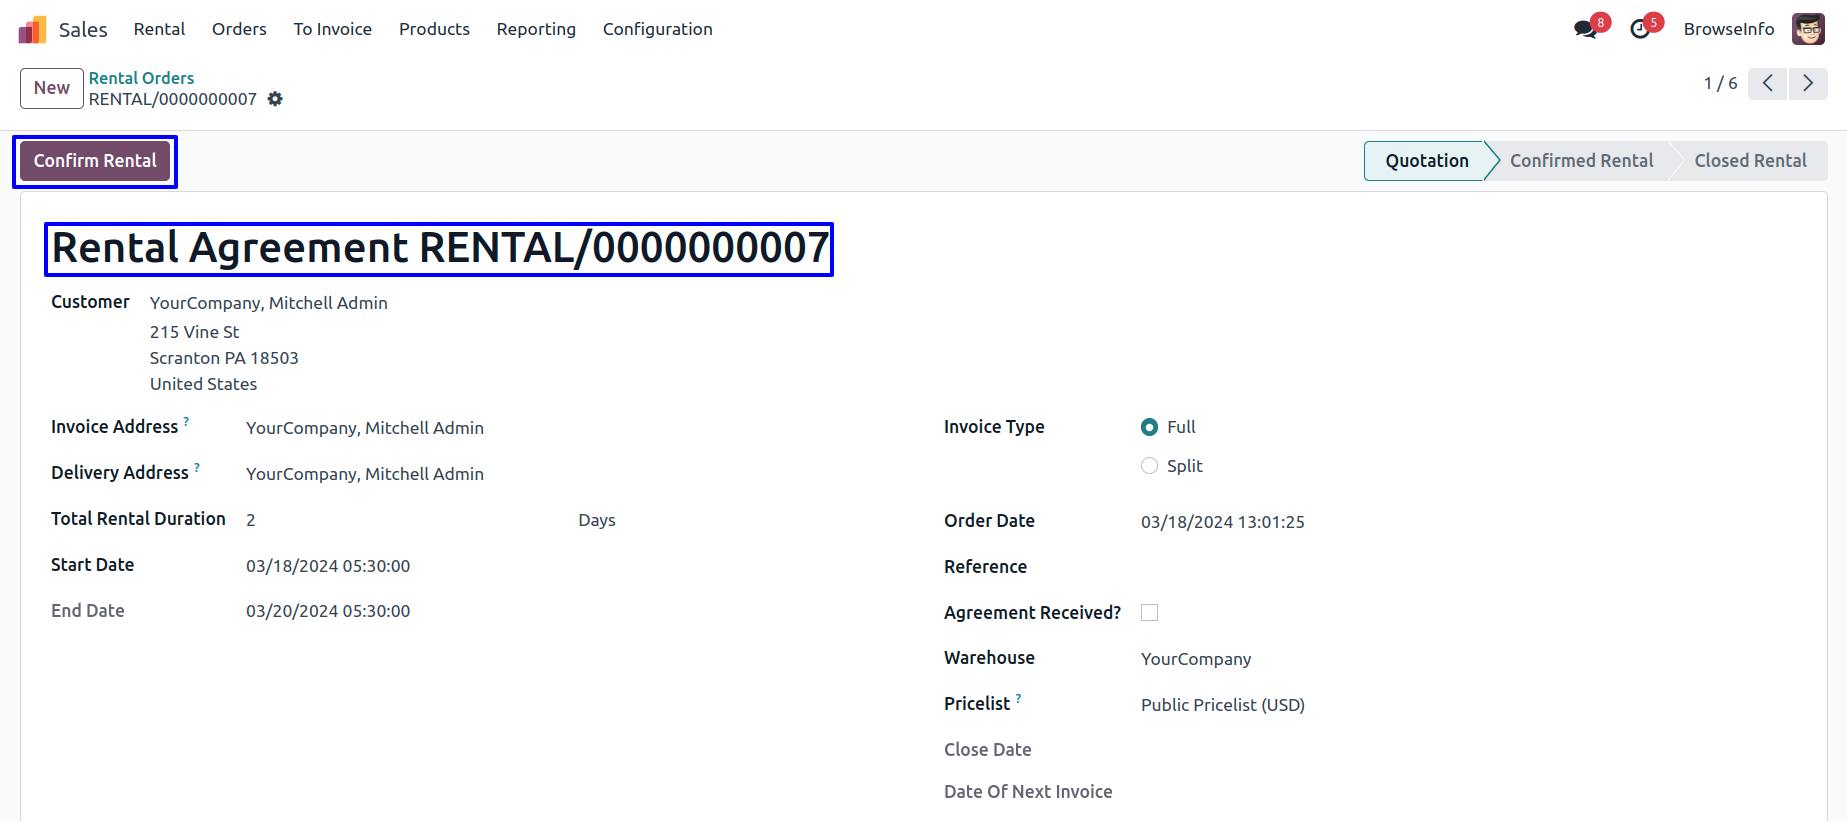Click Invoice Address help question mark
1847x821 pixels.
(x=186, y=422)
